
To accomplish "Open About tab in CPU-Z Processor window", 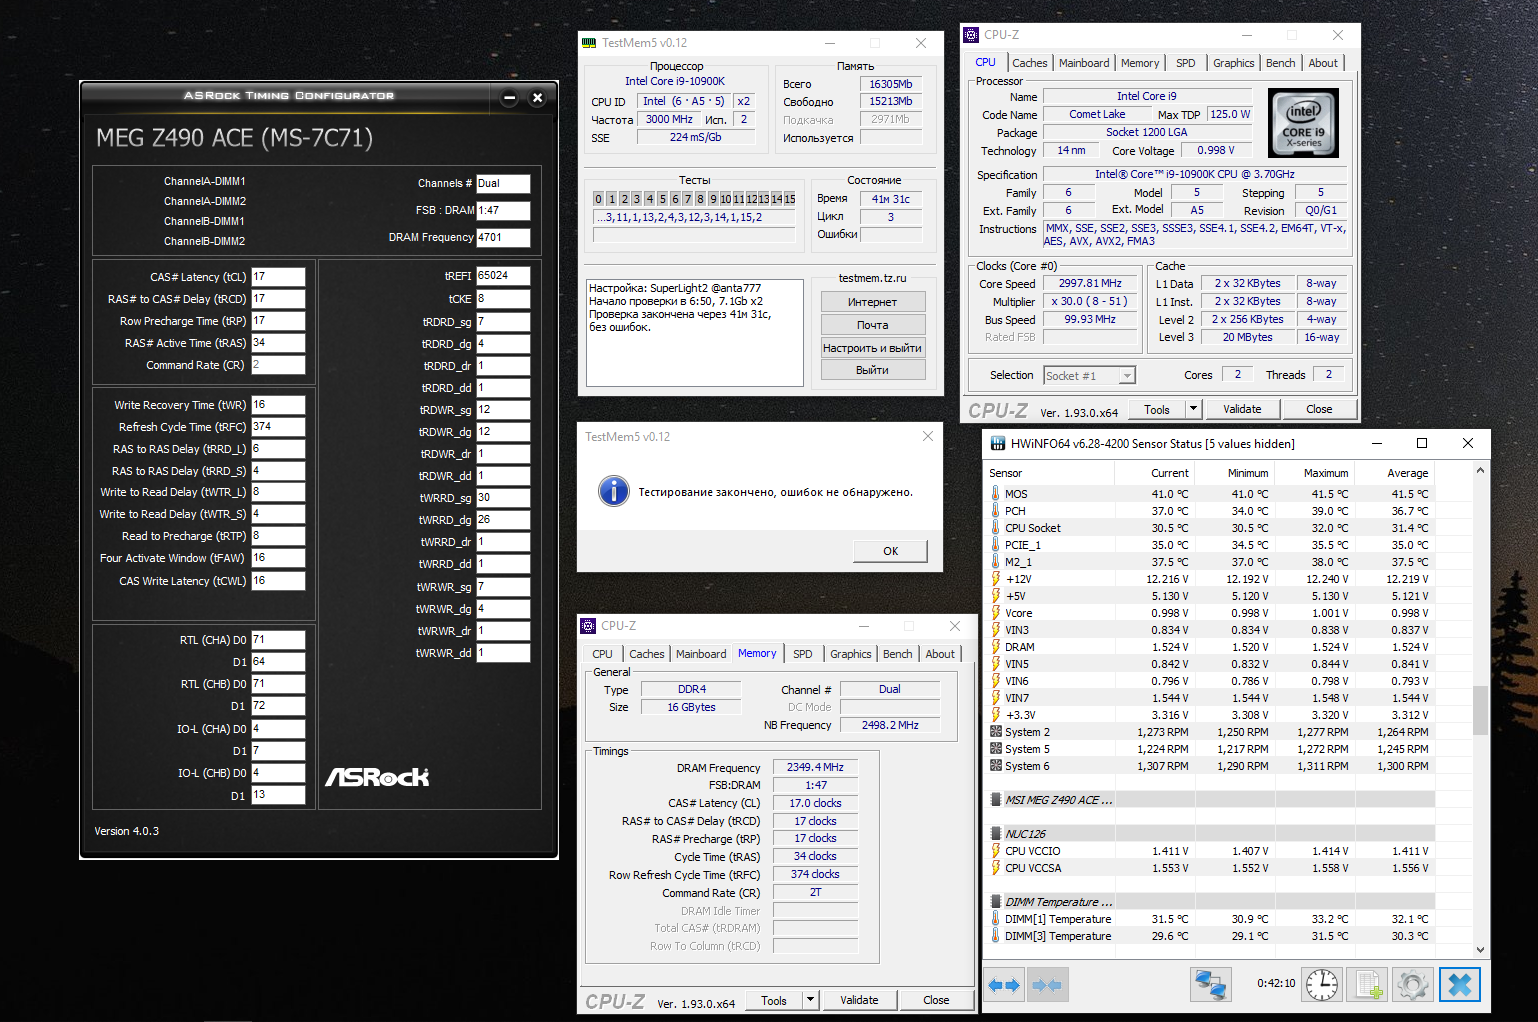I will [1323, 63].
